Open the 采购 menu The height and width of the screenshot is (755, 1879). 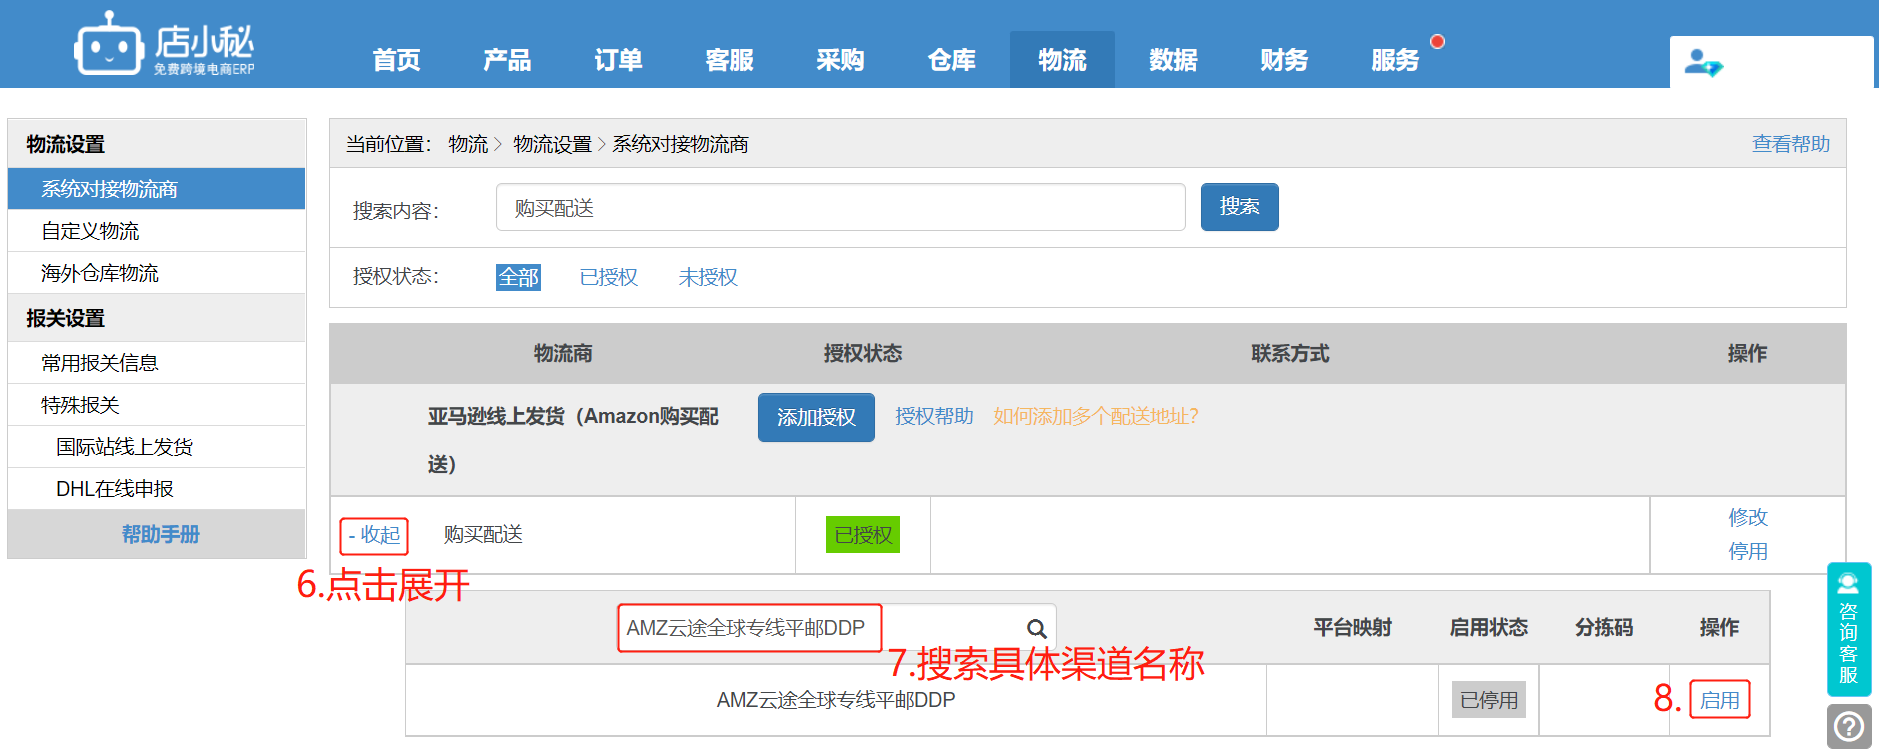pos(840,60)
